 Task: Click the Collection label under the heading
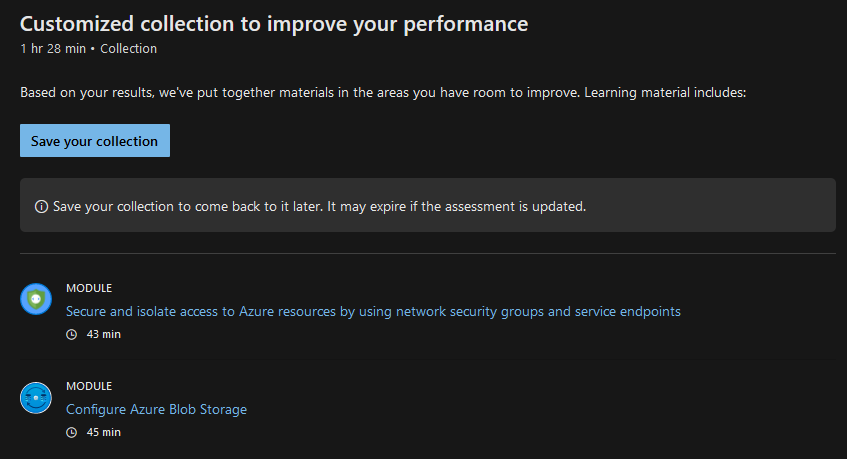tap(129, 49)
